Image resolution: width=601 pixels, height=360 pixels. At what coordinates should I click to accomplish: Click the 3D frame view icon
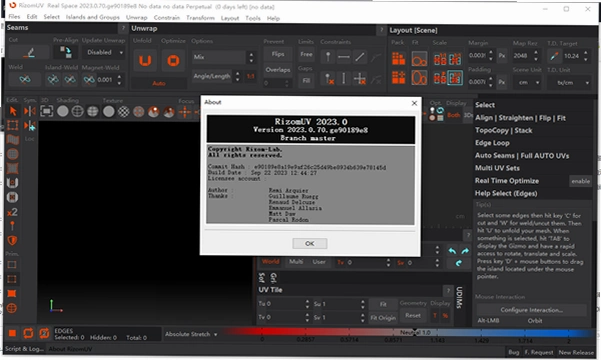46,111
